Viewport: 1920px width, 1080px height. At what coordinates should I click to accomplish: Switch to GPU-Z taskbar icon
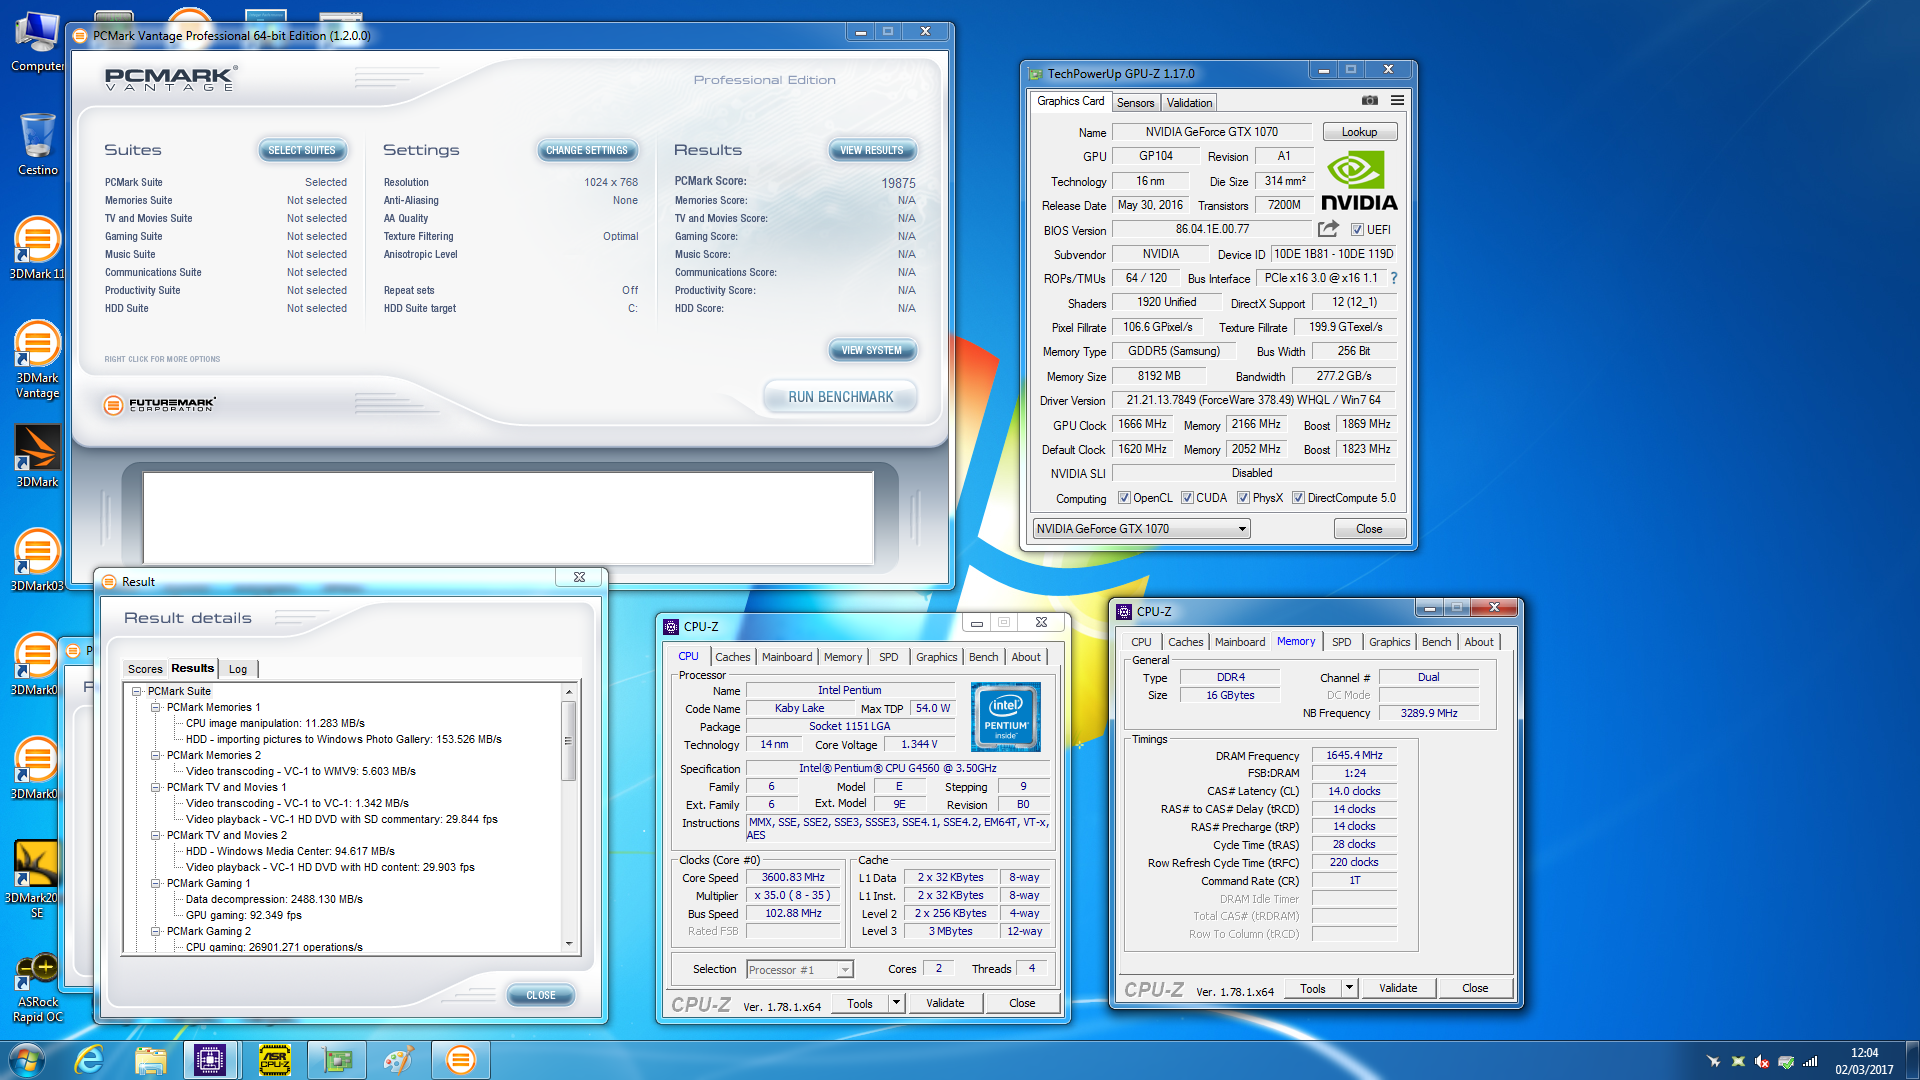pyautogui.click(x=337, y=1060)
